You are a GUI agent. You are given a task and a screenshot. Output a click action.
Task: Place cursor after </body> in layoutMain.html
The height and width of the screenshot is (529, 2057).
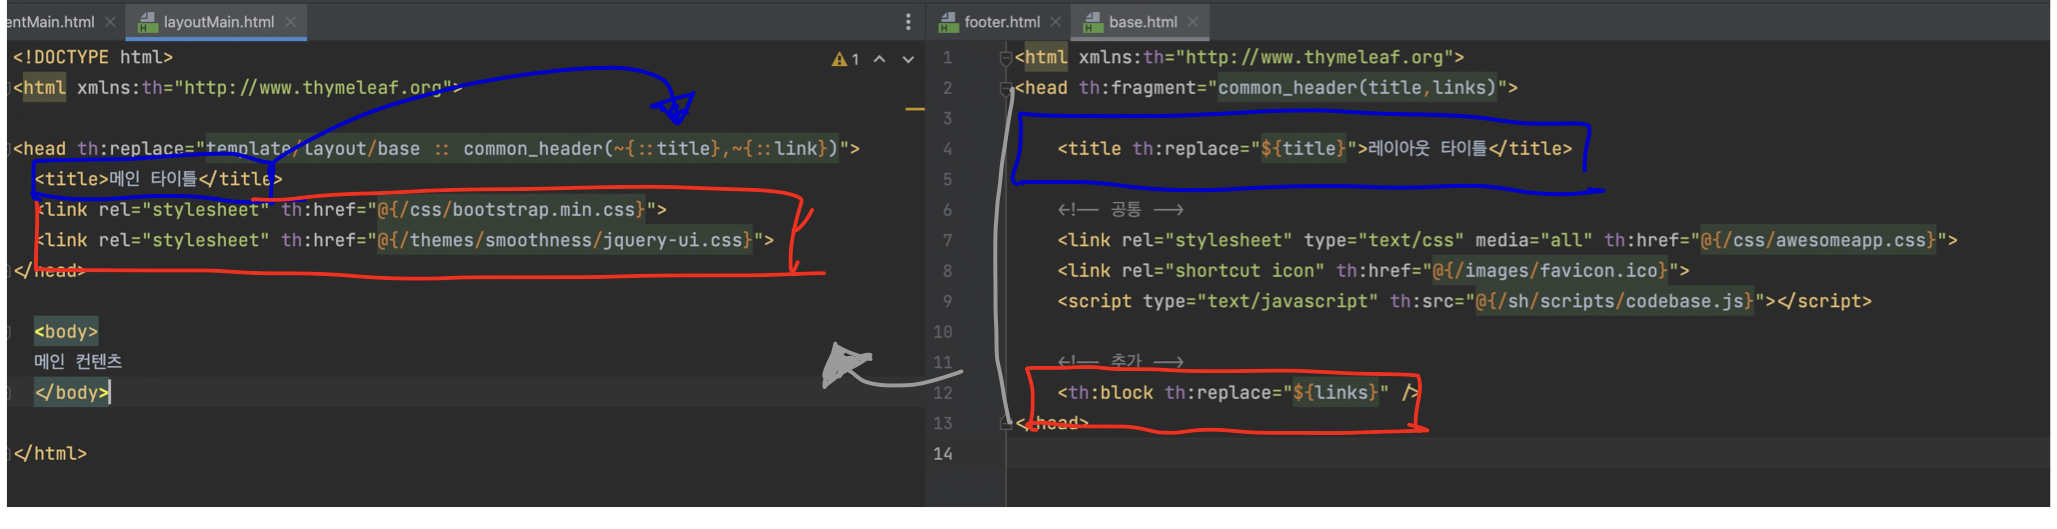pyautogui.click(x=110, y=392)
